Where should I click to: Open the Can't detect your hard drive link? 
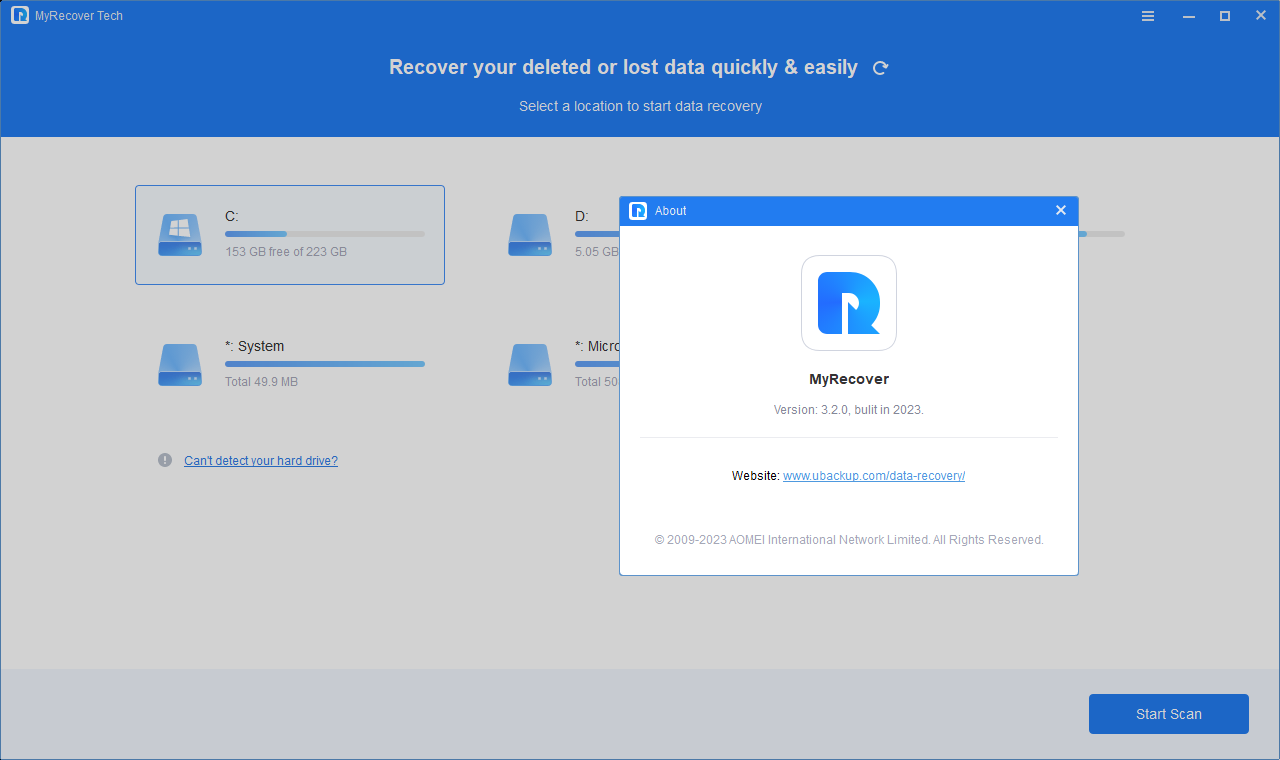(261, 461)
